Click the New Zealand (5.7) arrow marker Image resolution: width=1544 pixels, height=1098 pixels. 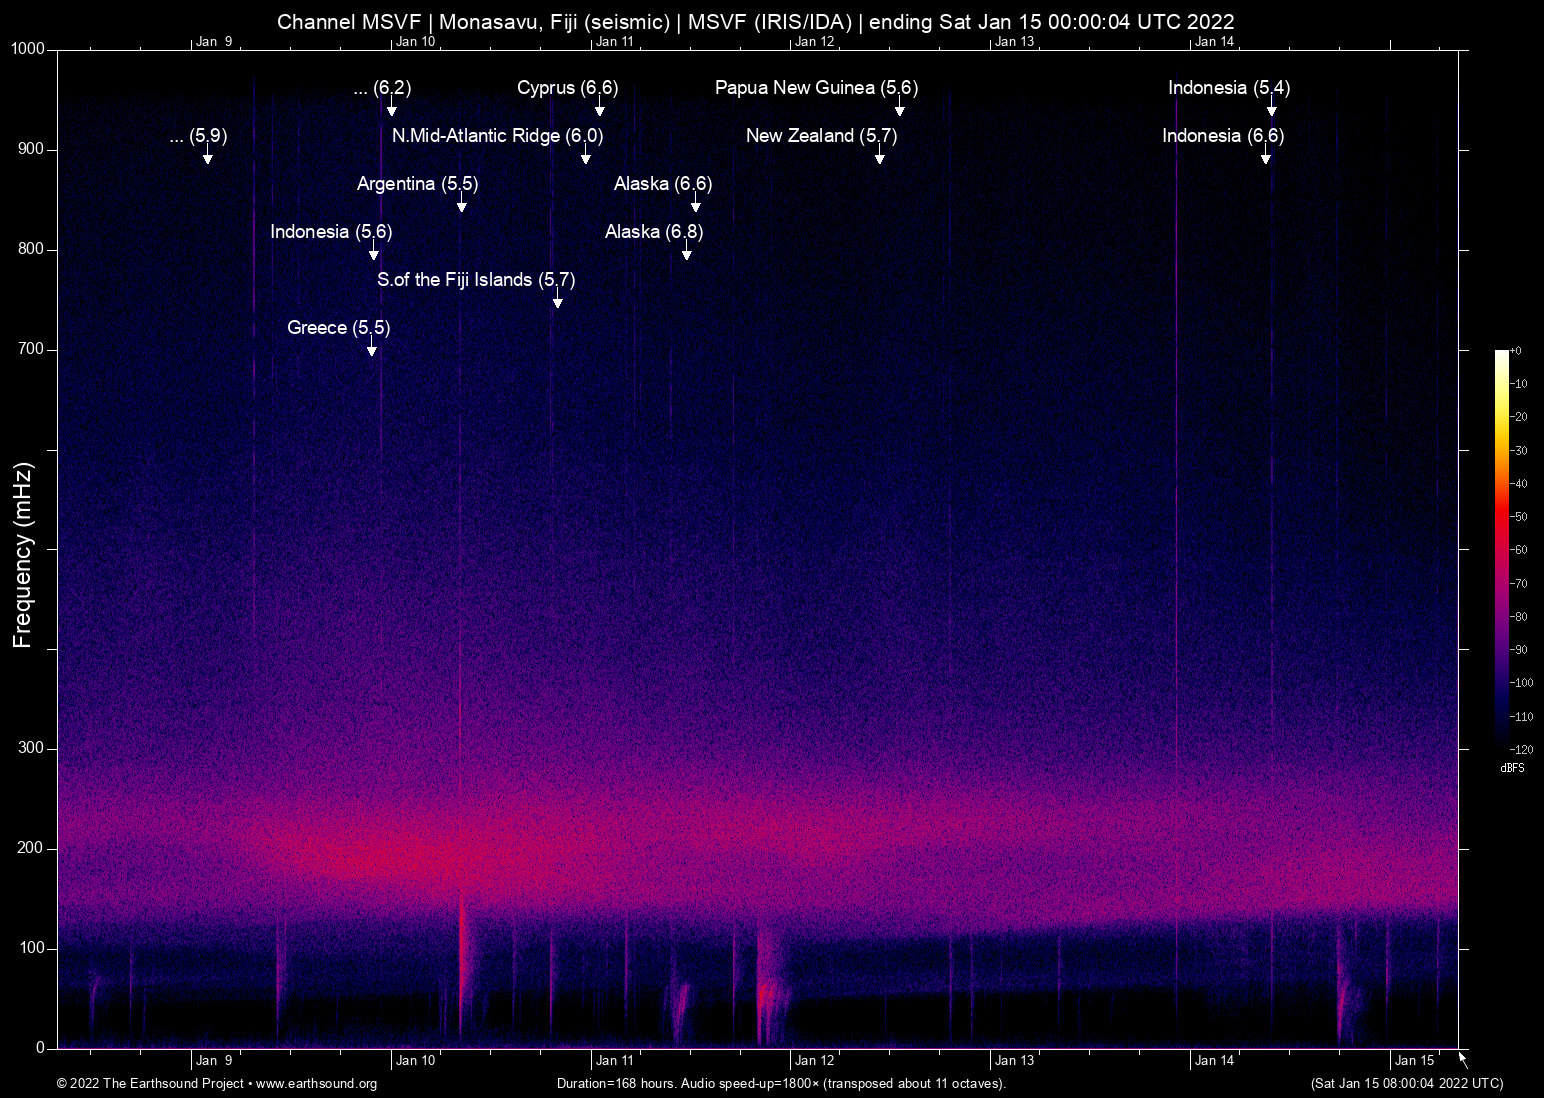pyautogui.click(x=881, y=154)
